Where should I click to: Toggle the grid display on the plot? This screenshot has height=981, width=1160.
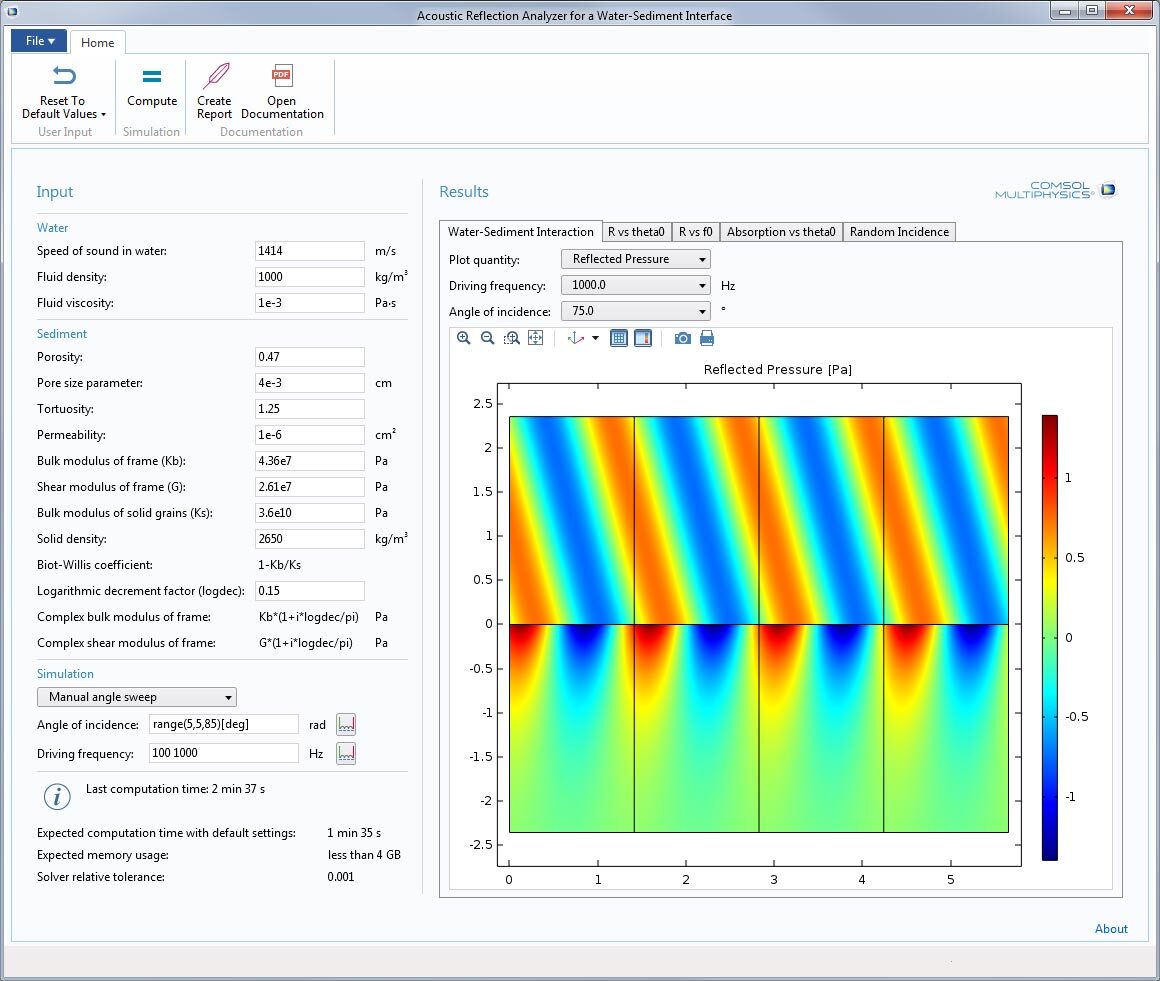pos(618,338)
